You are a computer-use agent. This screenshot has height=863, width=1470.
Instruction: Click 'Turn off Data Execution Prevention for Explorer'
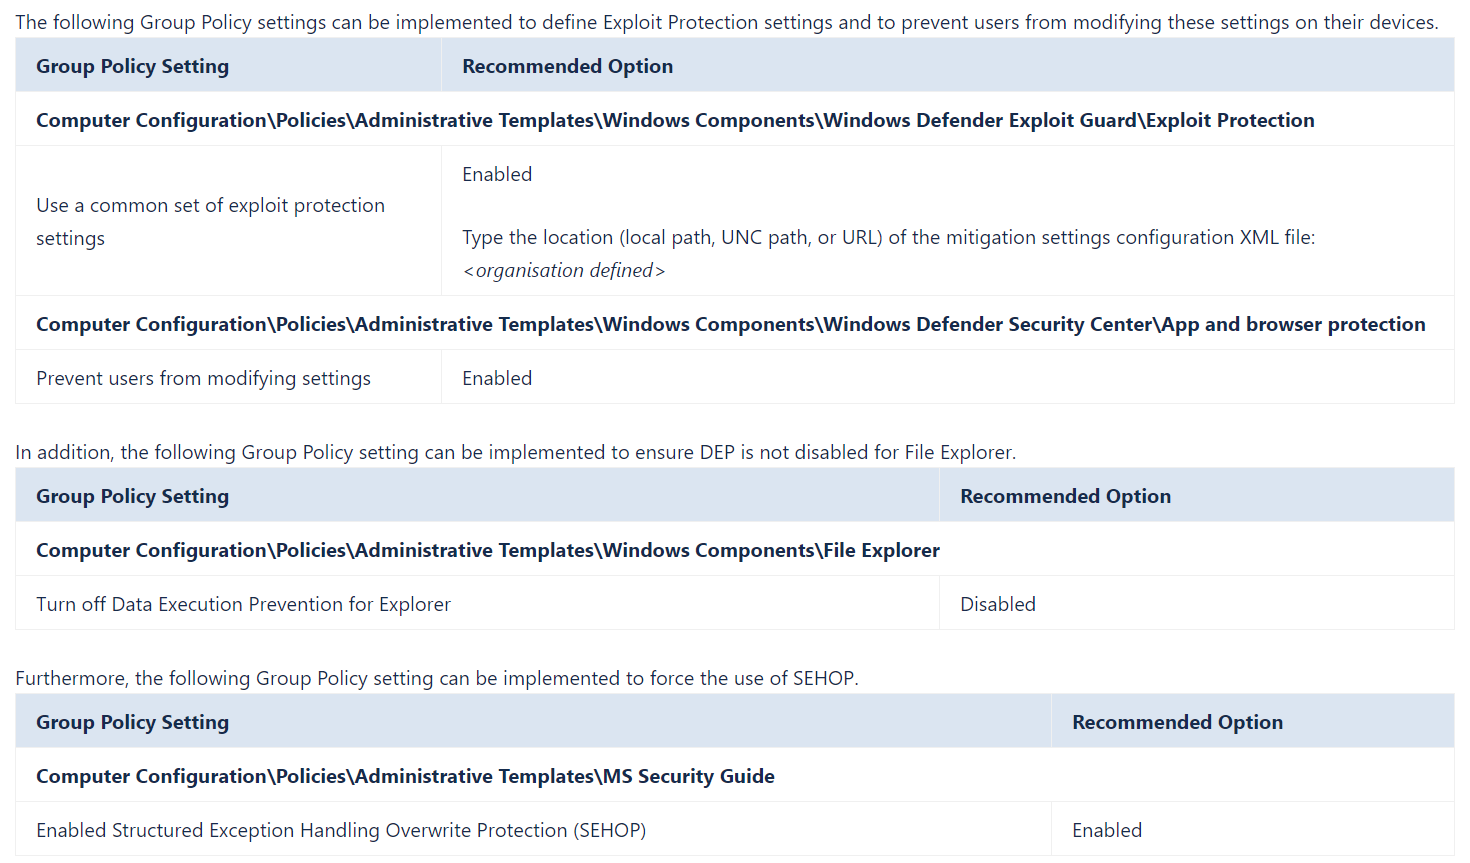(x=243, y=604)
